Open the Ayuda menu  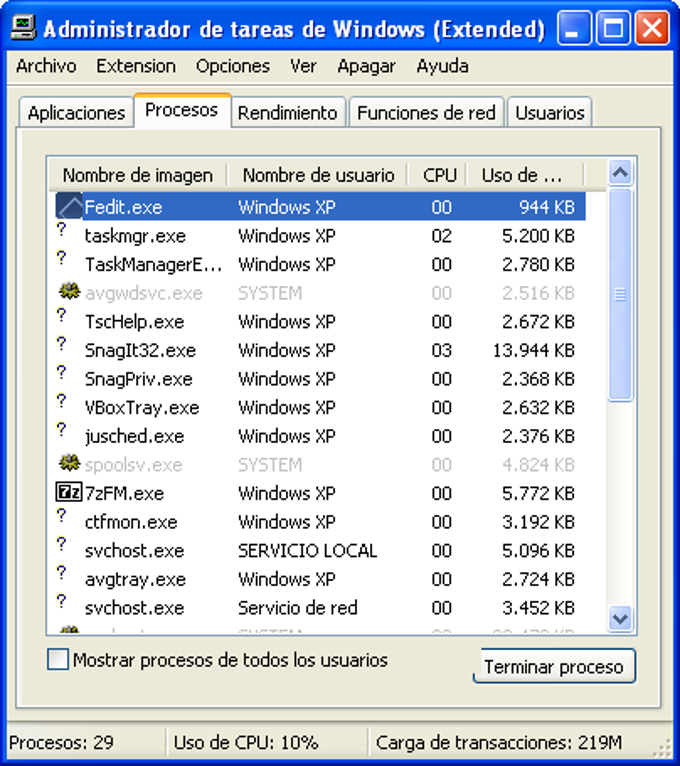pyautogui.click(x=443, y=65)
